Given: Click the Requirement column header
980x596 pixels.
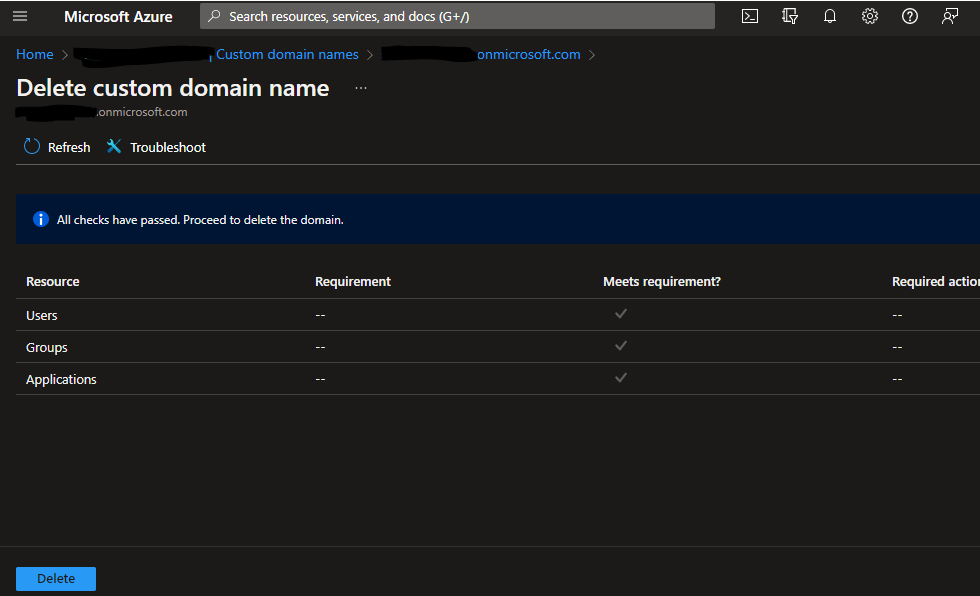Looking at the screenshot, I should [352, 282].
